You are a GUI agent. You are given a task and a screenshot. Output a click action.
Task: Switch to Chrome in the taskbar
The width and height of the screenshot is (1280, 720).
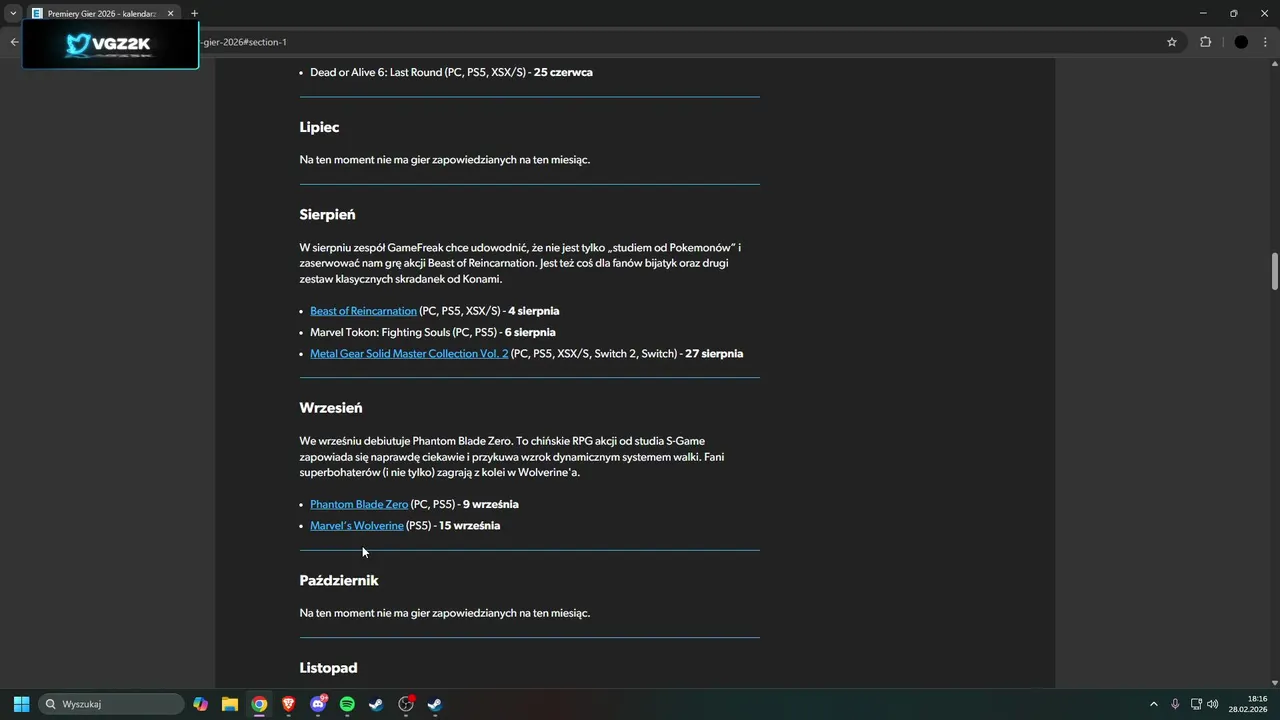(259, 704)
